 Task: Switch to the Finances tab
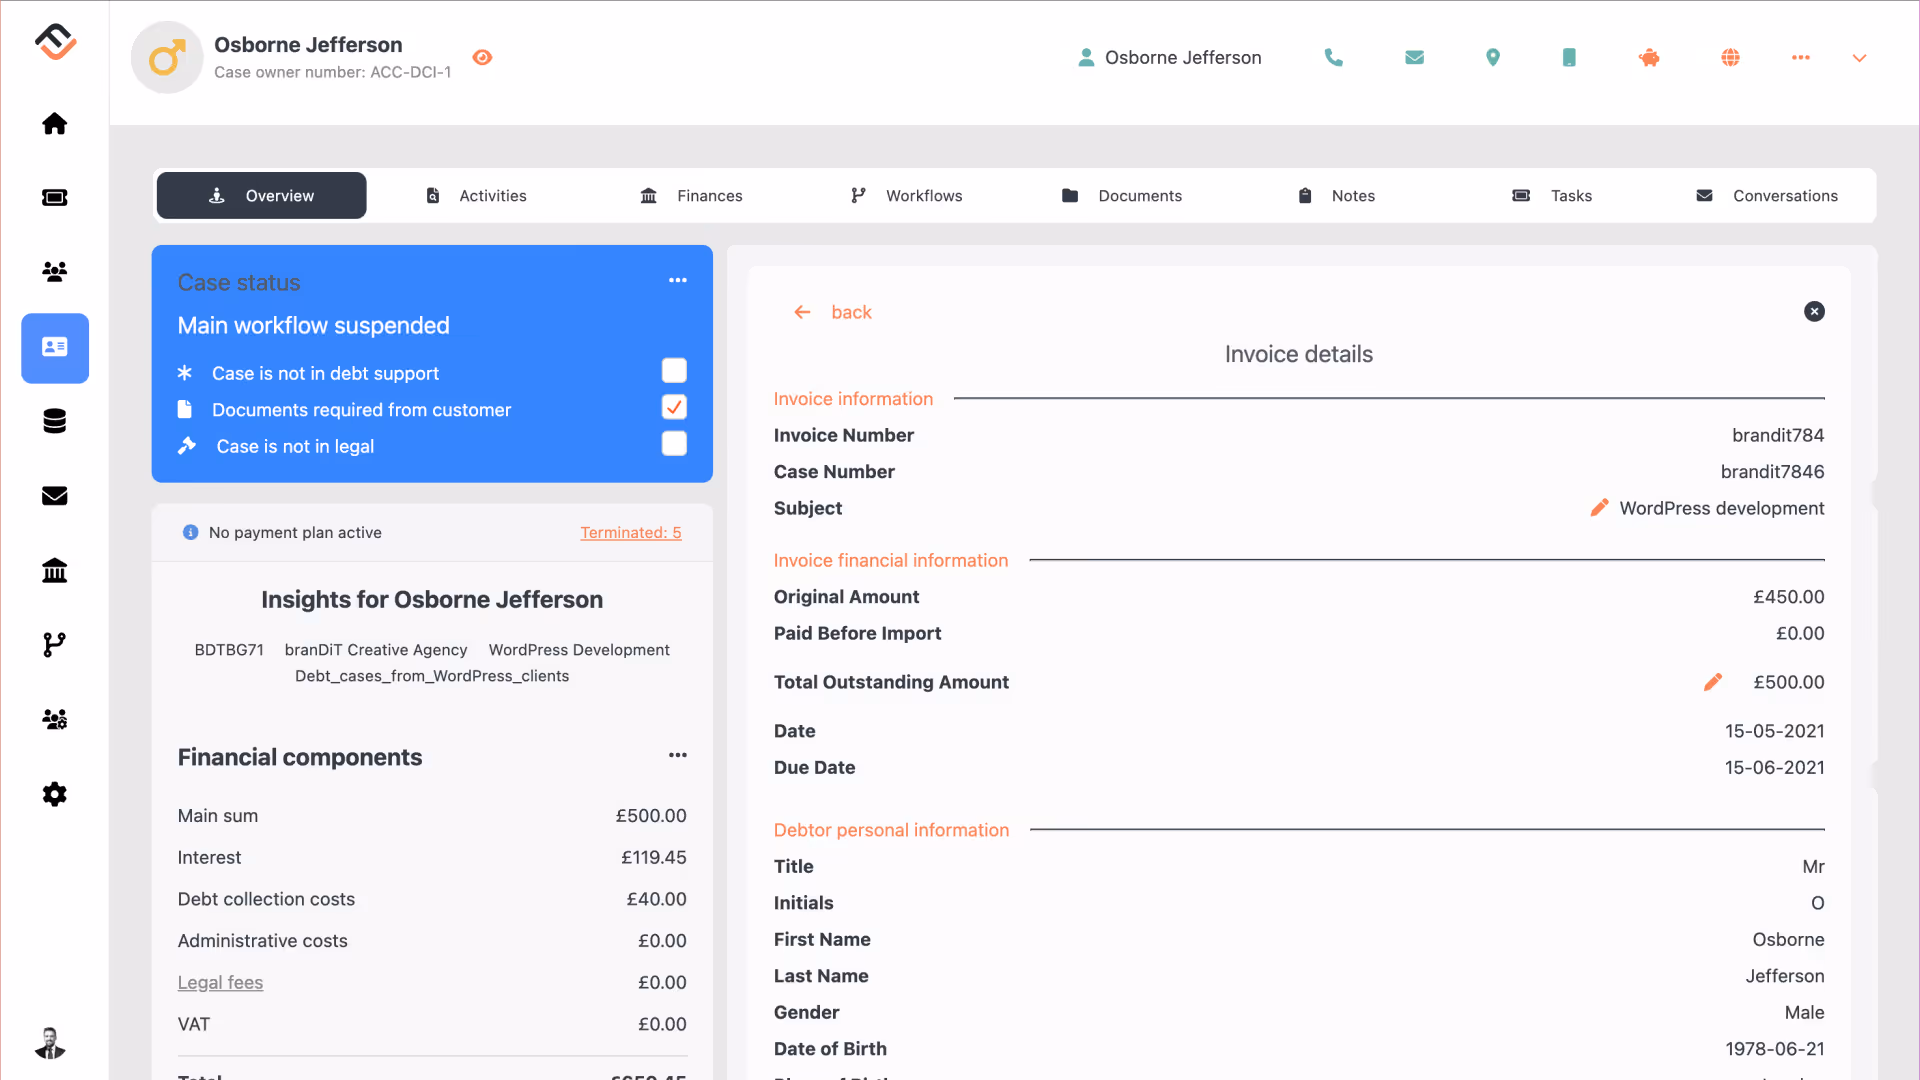pos(691,196)
